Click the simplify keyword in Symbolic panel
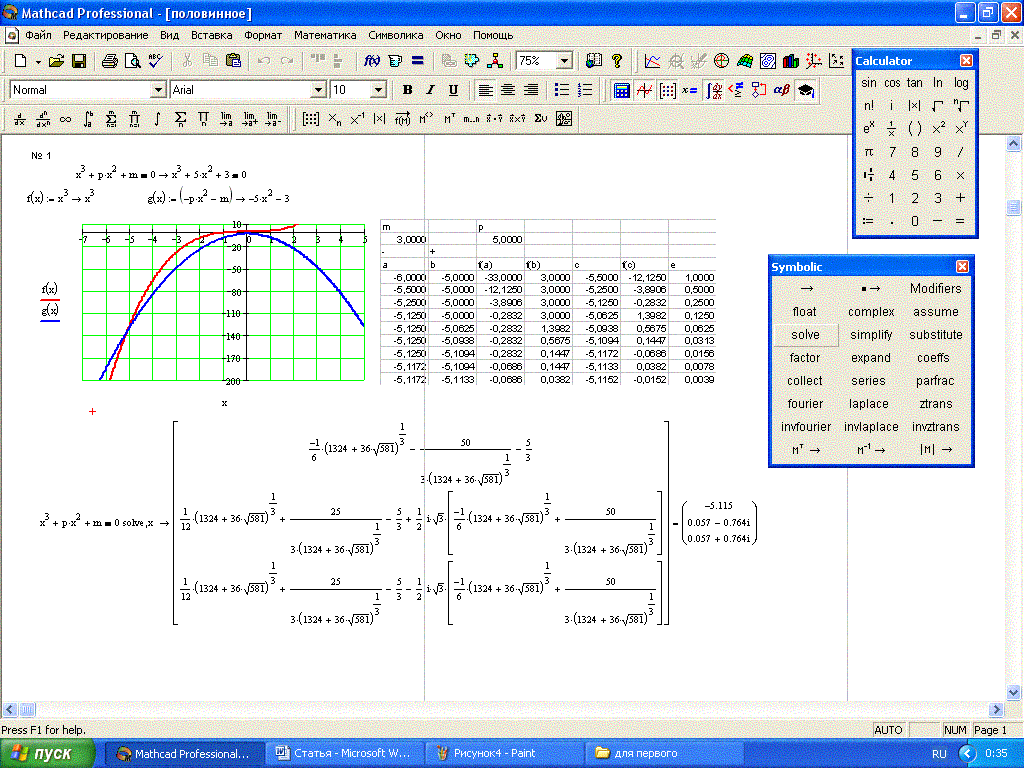Viewport: 1024px width, 768px height. pos(871,335)
